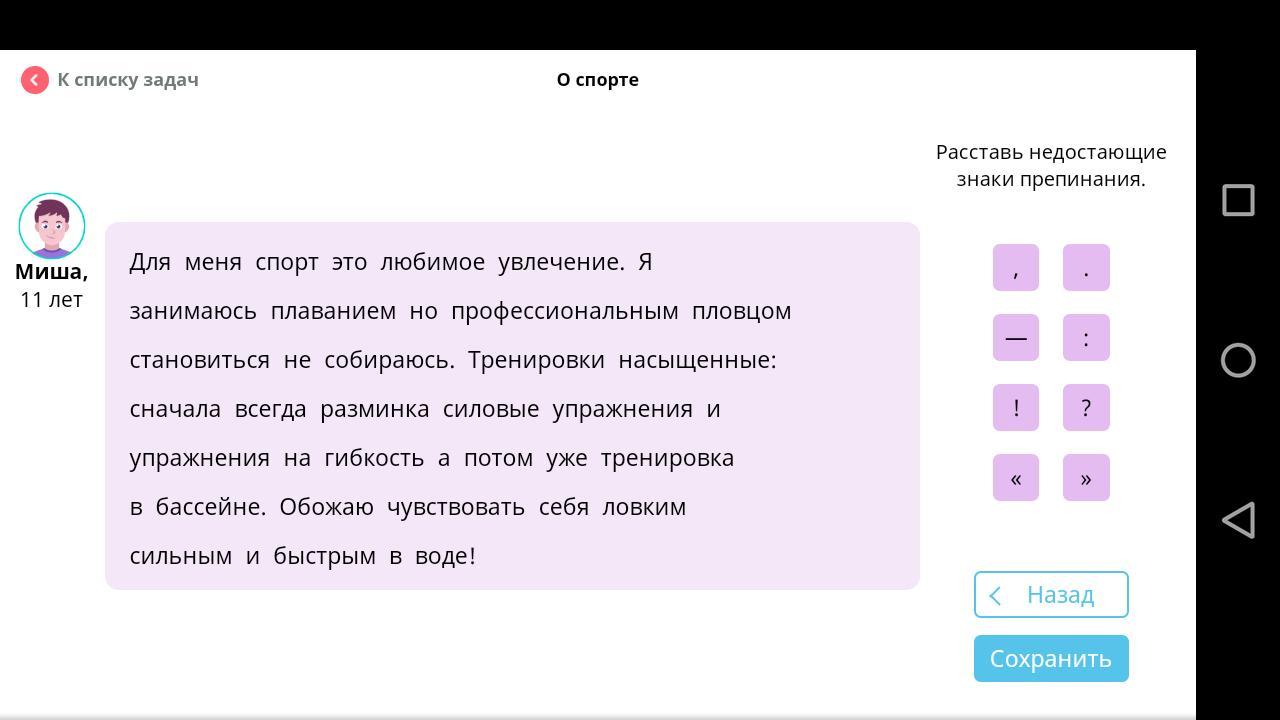Viewport: 1280px width, 720px height.
Task: Click the word "Тренировки" in the passage
Action: click(536, 360)
